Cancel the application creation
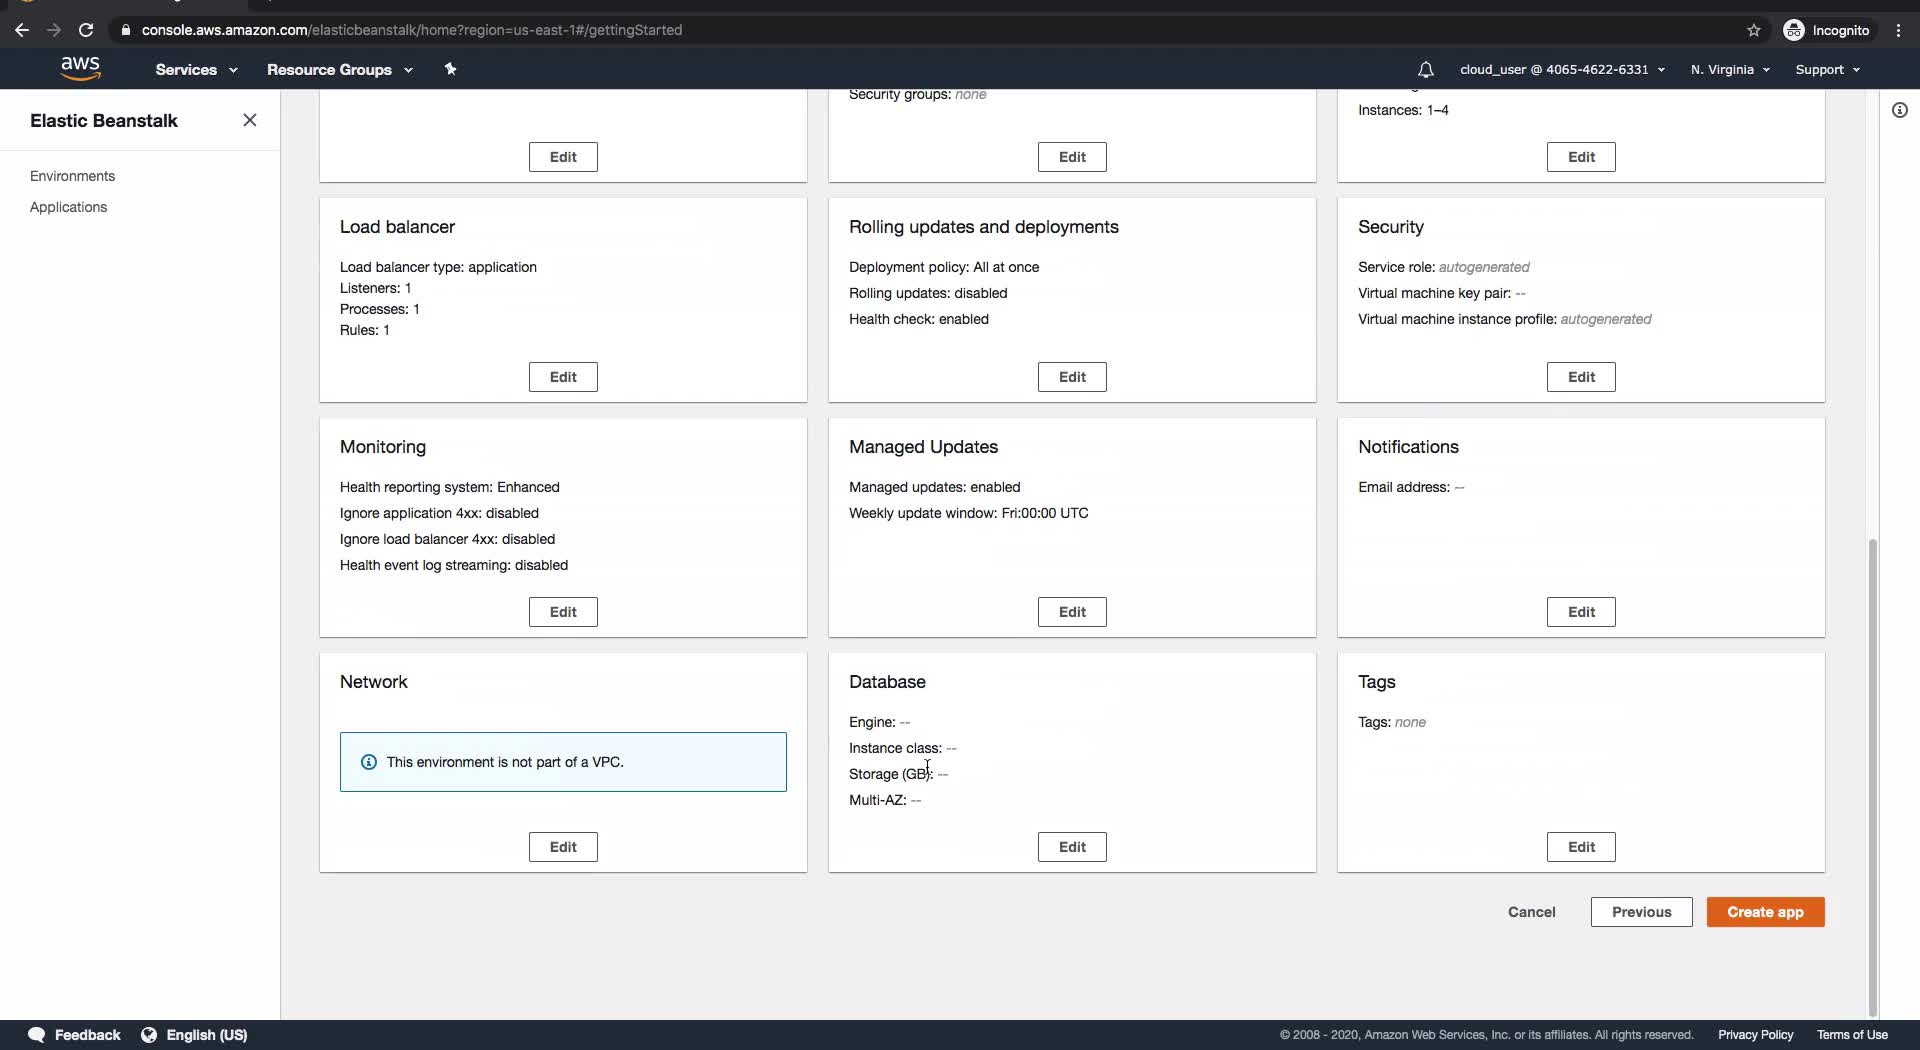Viewport: 1920px width, 1050px height. 1531,912
